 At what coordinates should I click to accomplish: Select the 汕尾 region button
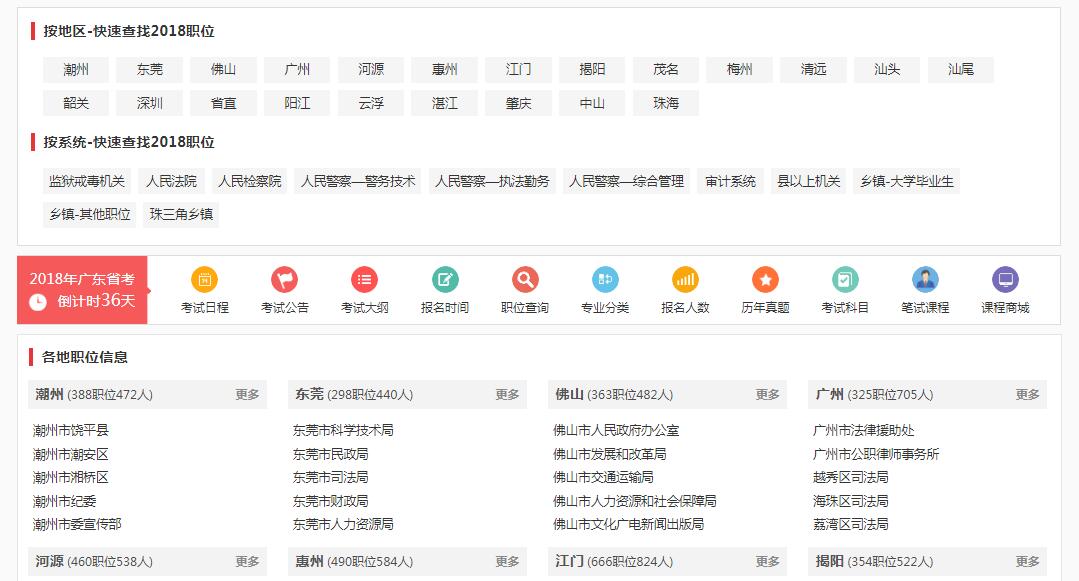961,70
